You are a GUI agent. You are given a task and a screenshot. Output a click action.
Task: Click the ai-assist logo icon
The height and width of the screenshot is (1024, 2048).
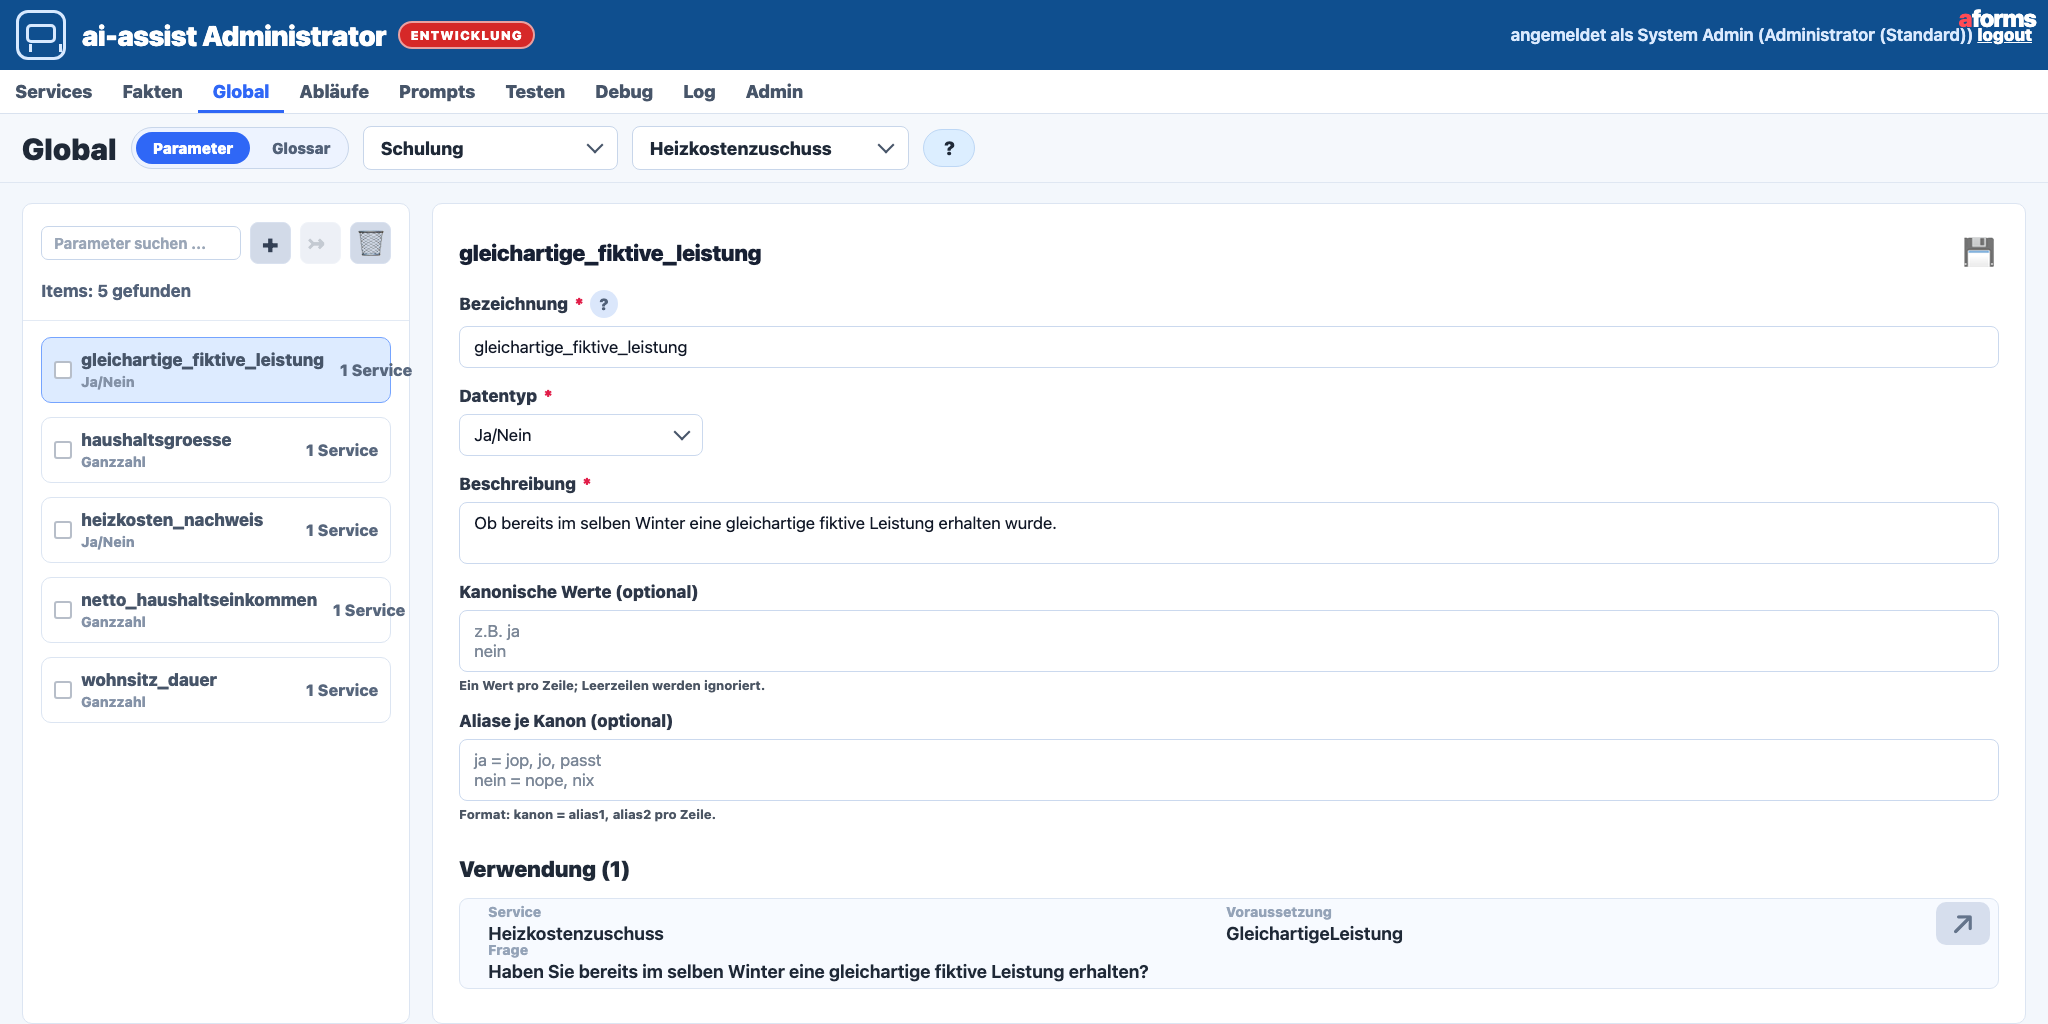point(41,35)
